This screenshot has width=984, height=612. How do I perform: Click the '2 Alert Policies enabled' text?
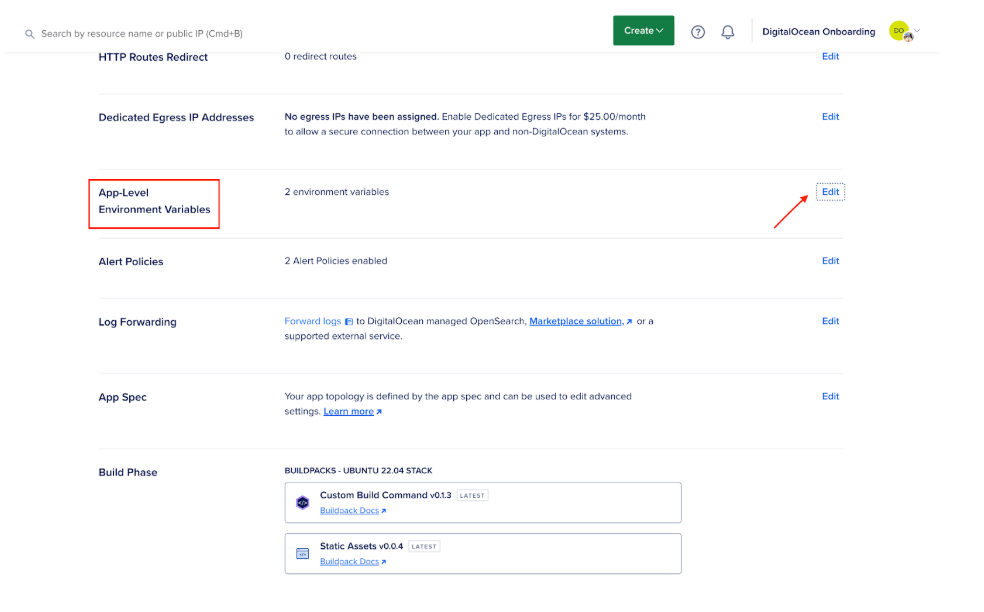coord(336,261)
